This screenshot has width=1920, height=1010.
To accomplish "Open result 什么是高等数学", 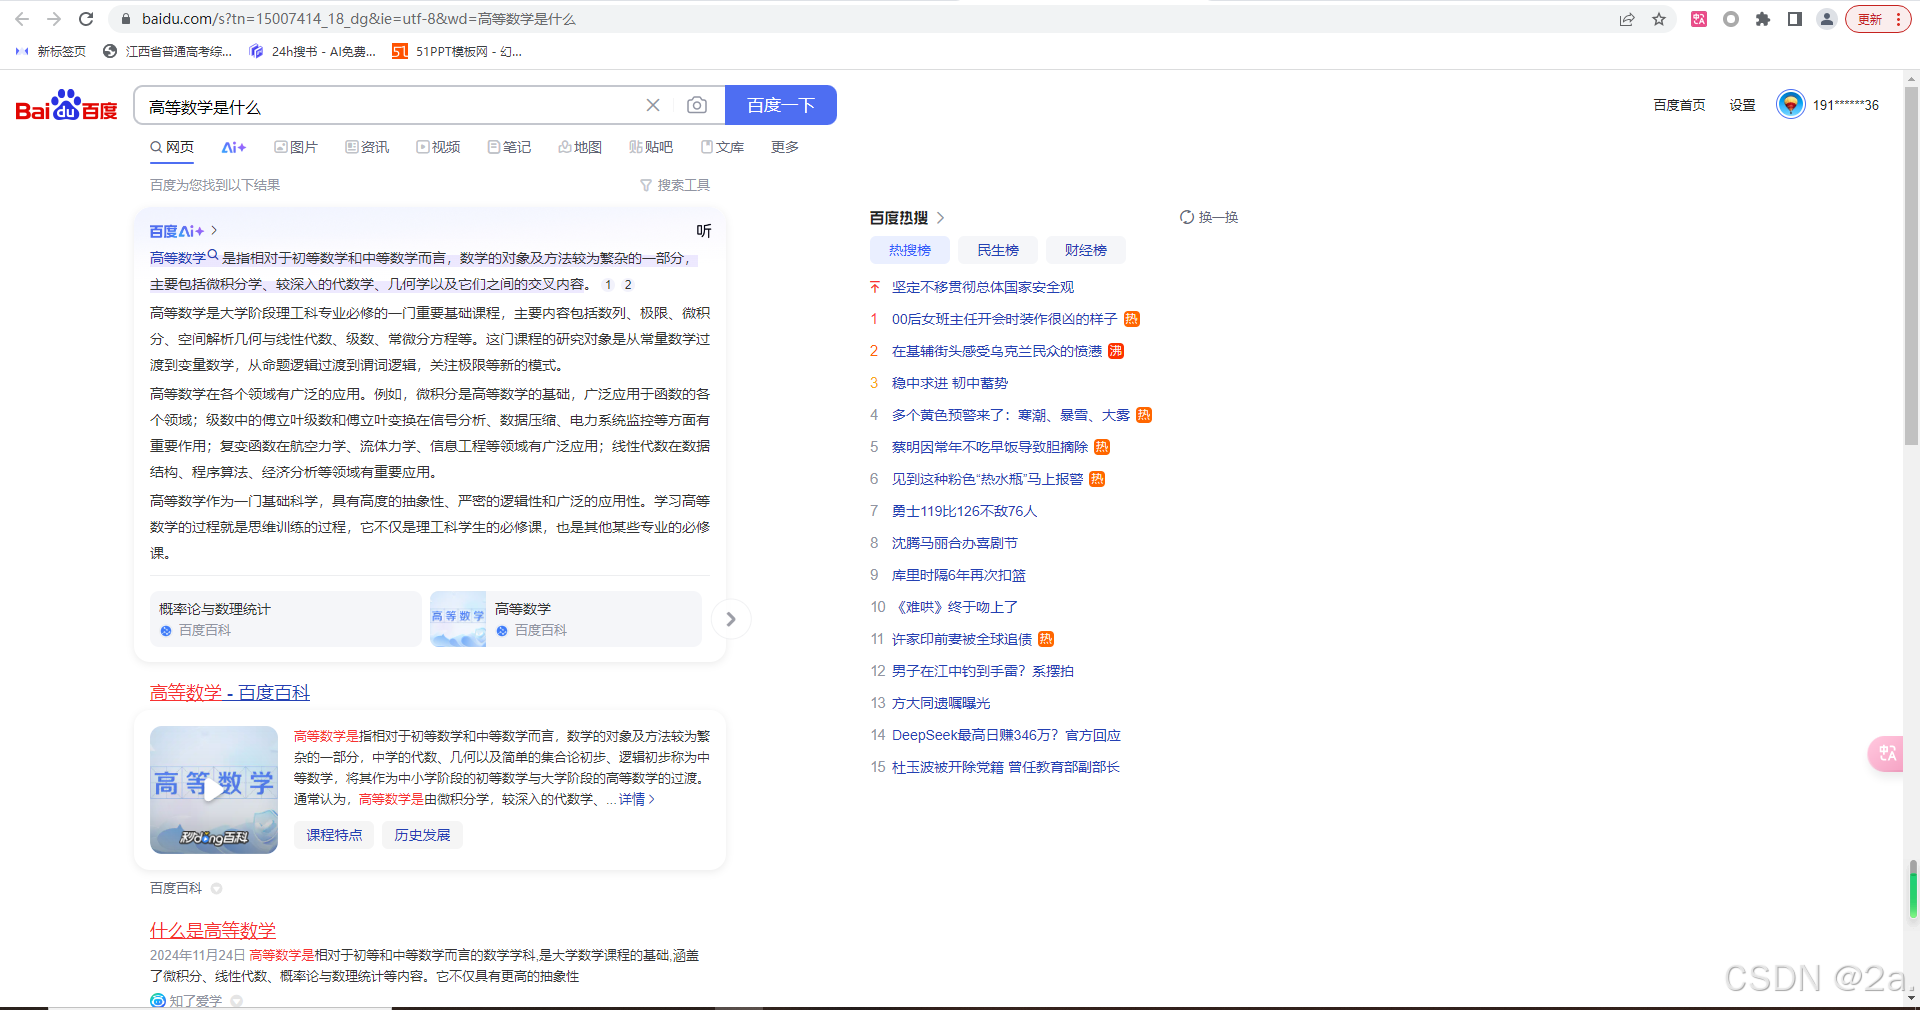I will click(x=213, y=931).
